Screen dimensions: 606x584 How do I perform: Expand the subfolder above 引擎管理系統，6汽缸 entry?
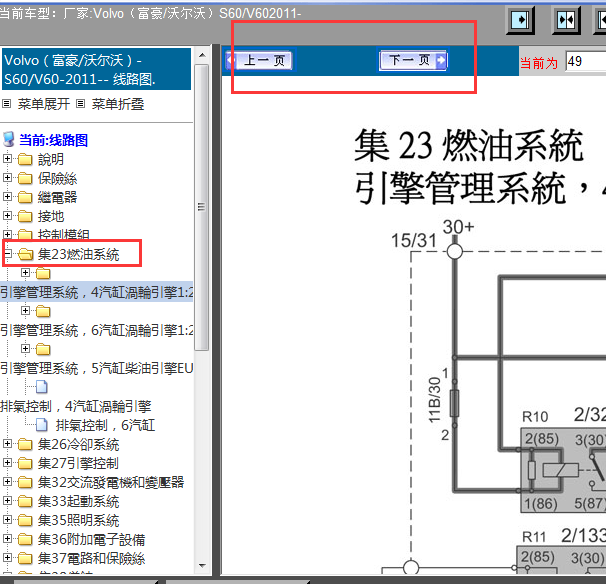coord(25,310)
